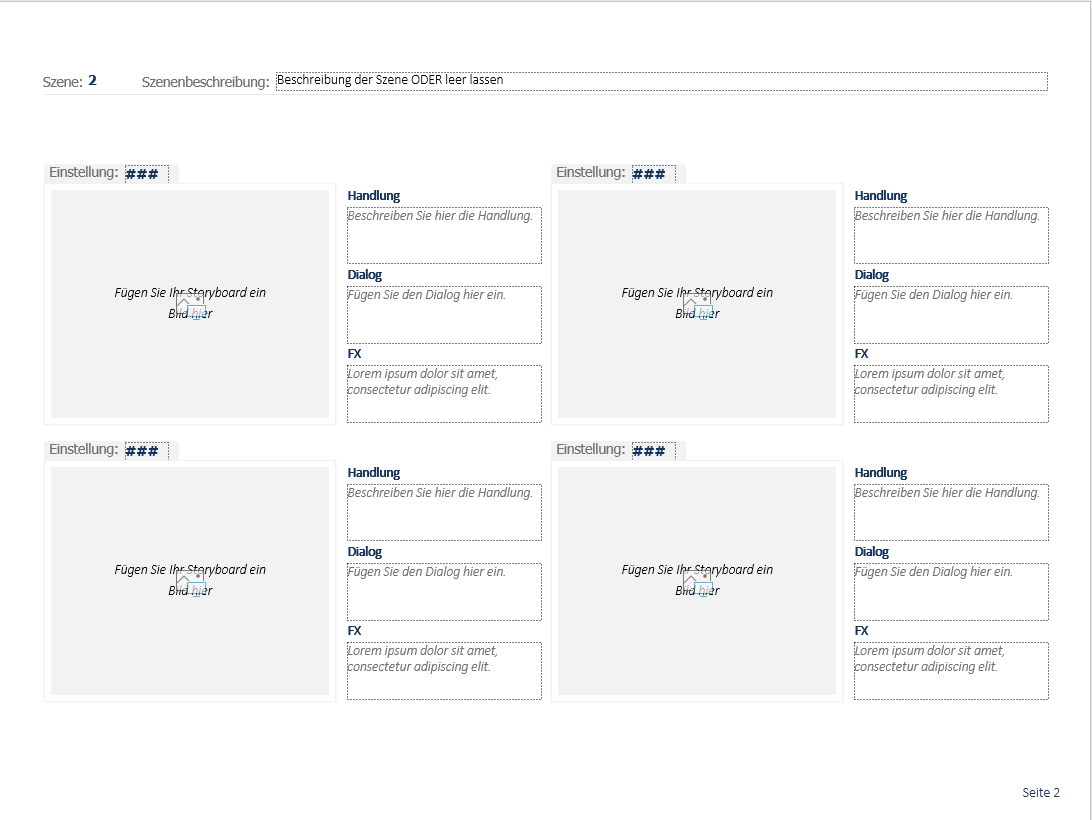Image resolution: width=1092 pixels, height=820 pixels.
Task: Click the ### Einstellung field of lower-right shot
Action: click(x=653, y=451)
